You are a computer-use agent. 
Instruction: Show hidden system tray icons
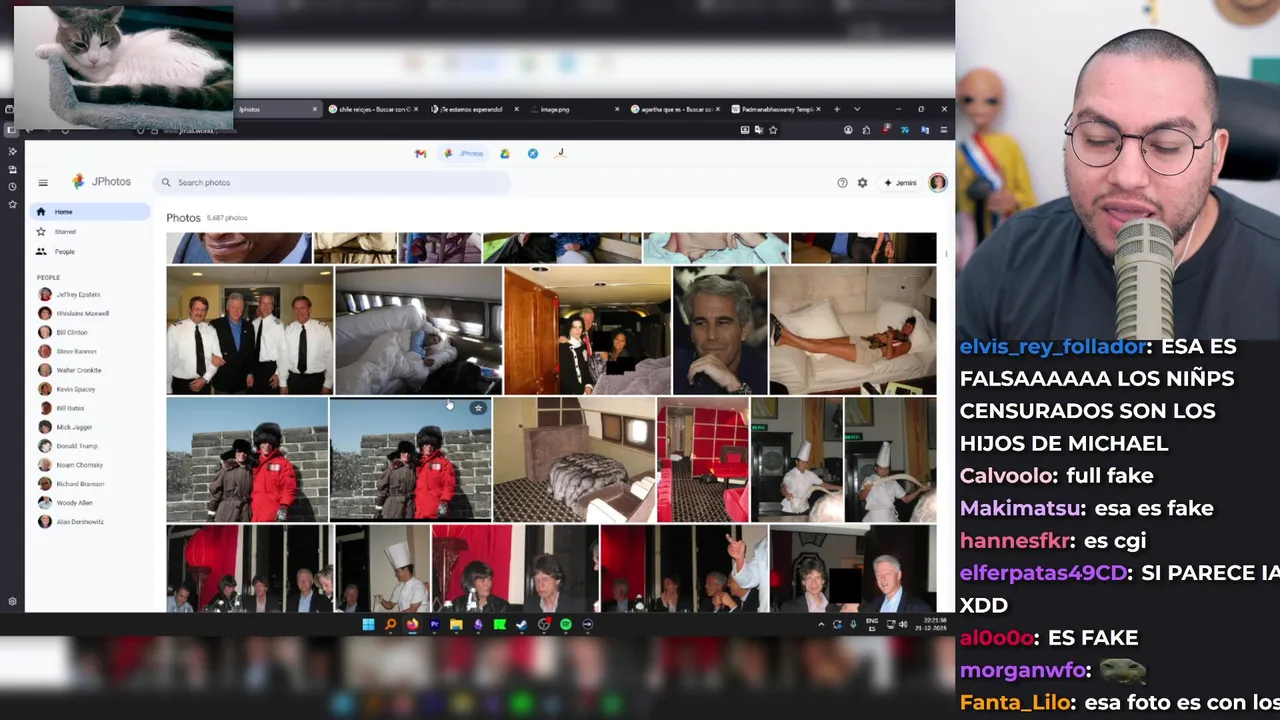tap(821, 625)
